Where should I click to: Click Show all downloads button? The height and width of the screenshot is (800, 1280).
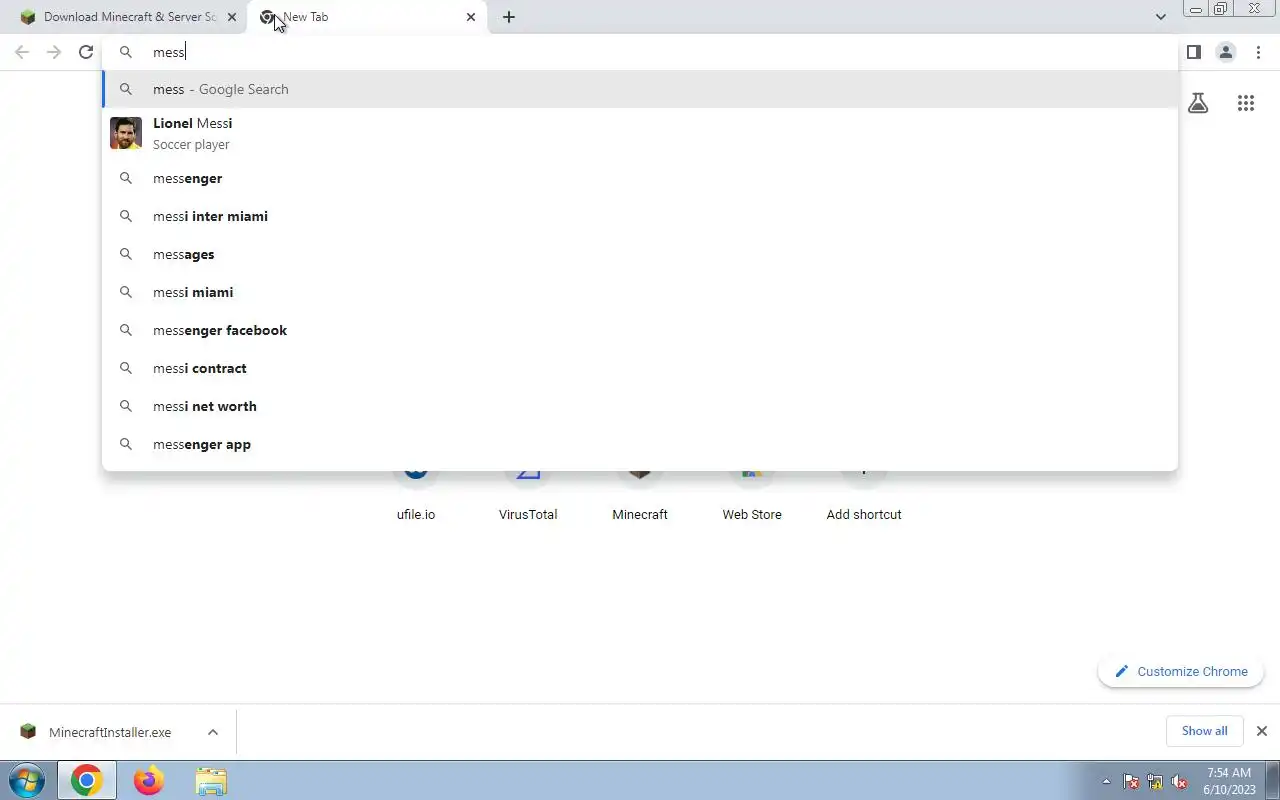tap(1204, 731)
